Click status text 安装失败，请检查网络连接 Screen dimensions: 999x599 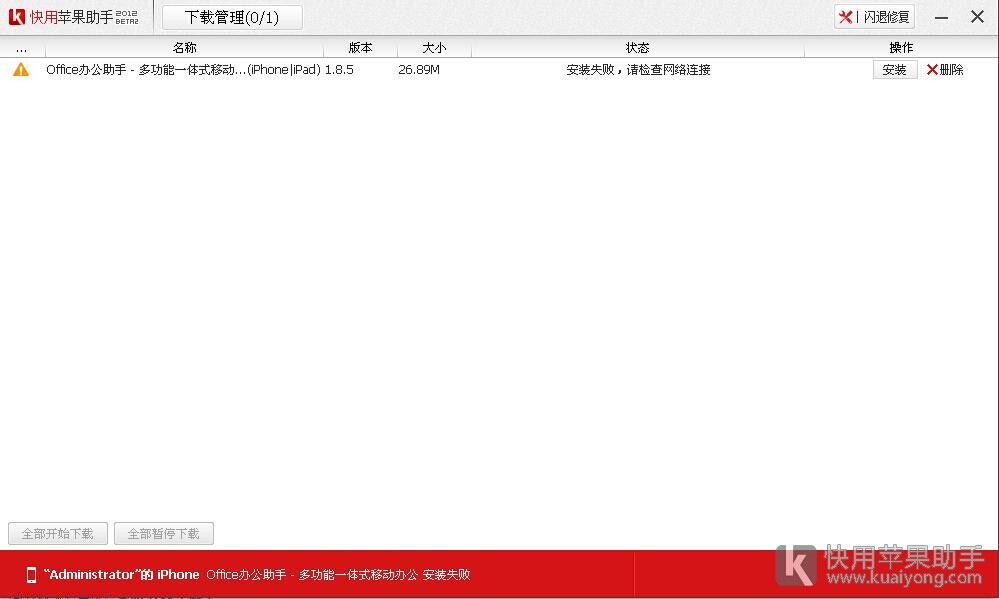click(638, 69)
